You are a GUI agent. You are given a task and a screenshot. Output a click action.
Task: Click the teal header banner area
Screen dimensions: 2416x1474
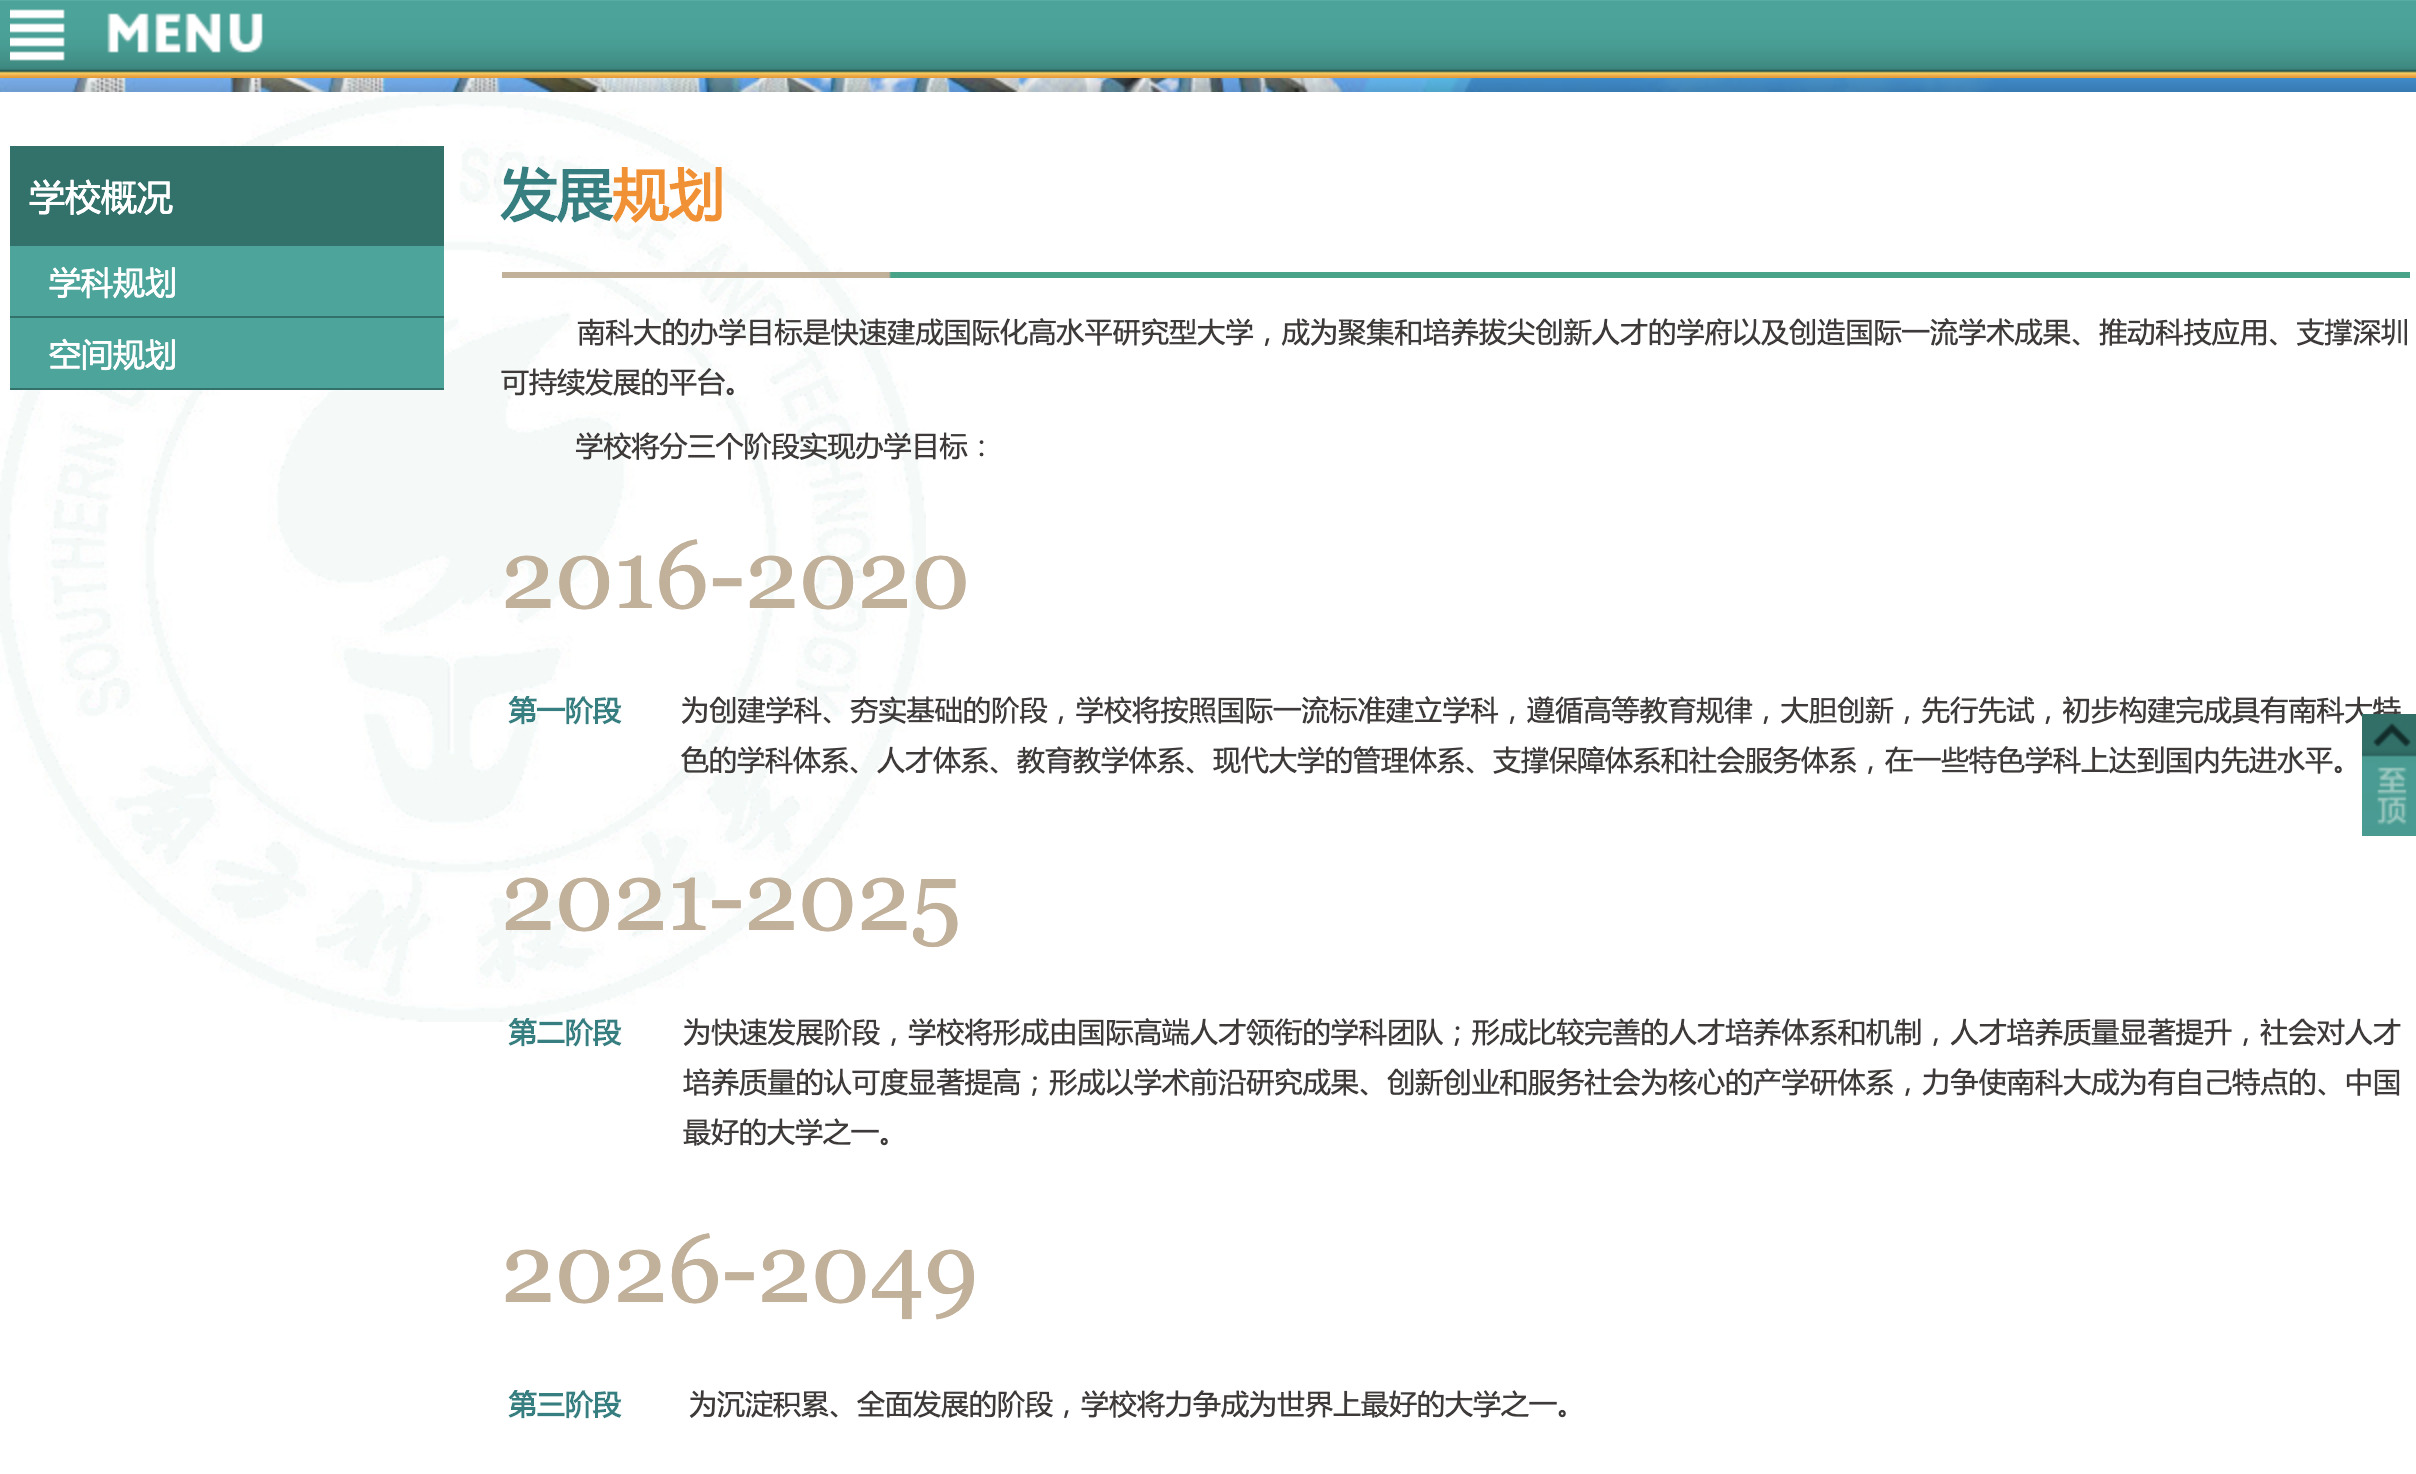1200,35
